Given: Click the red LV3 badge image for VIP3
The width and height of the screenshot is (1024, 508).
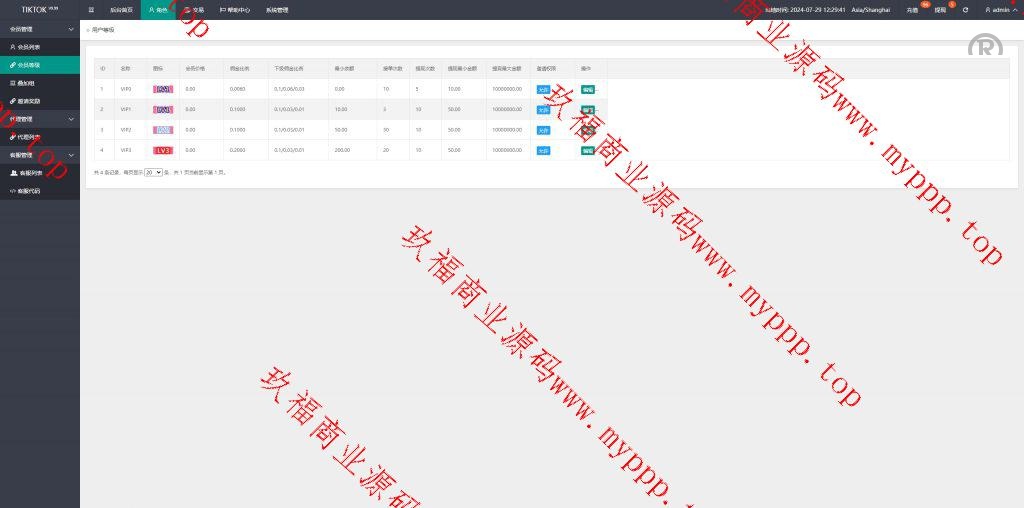Looking at the screenshot, I should coord(162,150).
